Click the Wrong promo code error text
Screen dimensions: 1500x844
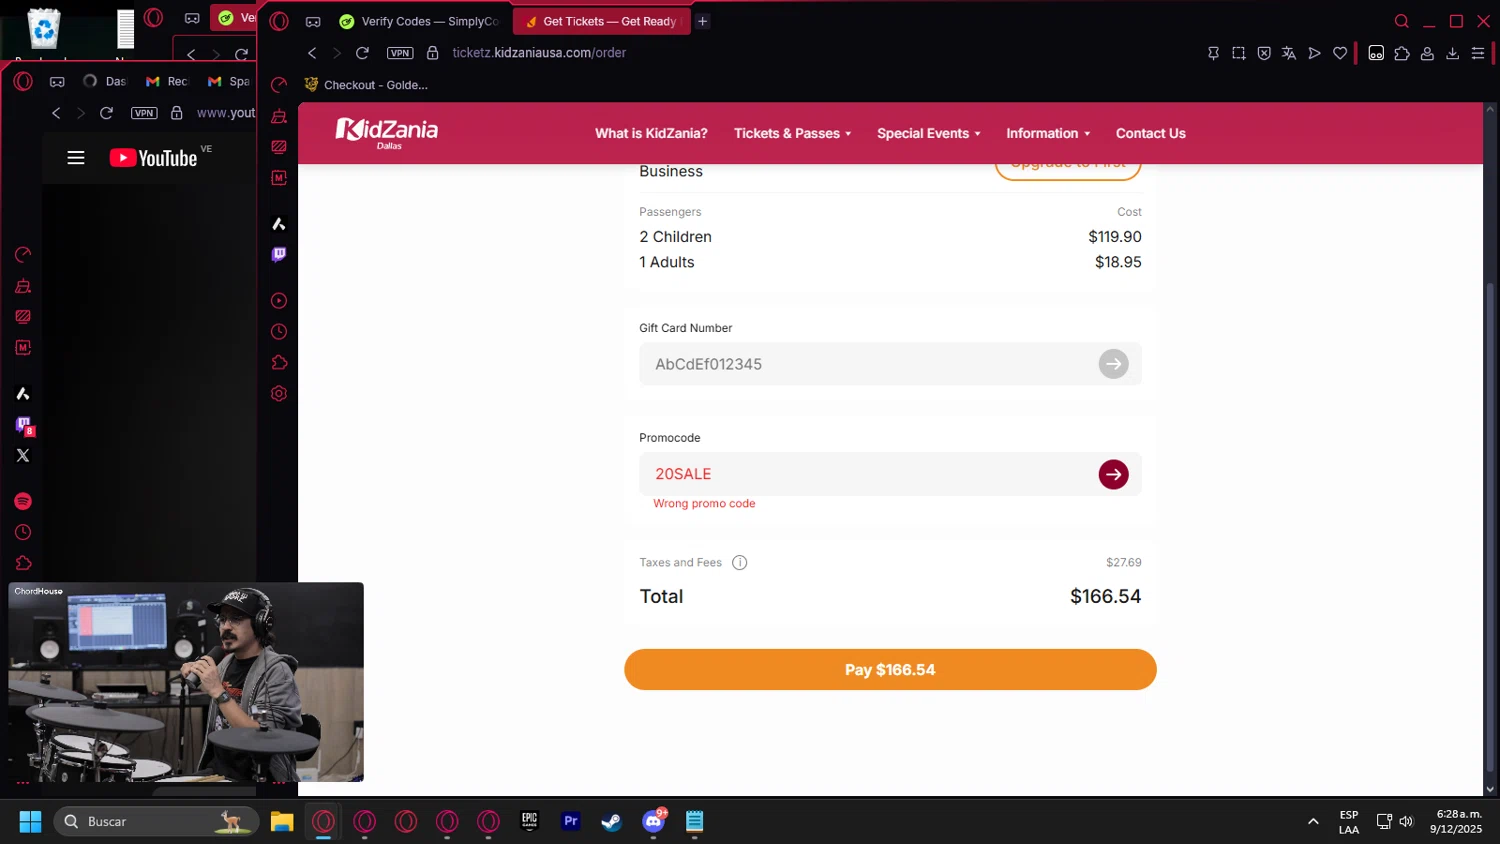pyautogui.click(x=704, y=504)
